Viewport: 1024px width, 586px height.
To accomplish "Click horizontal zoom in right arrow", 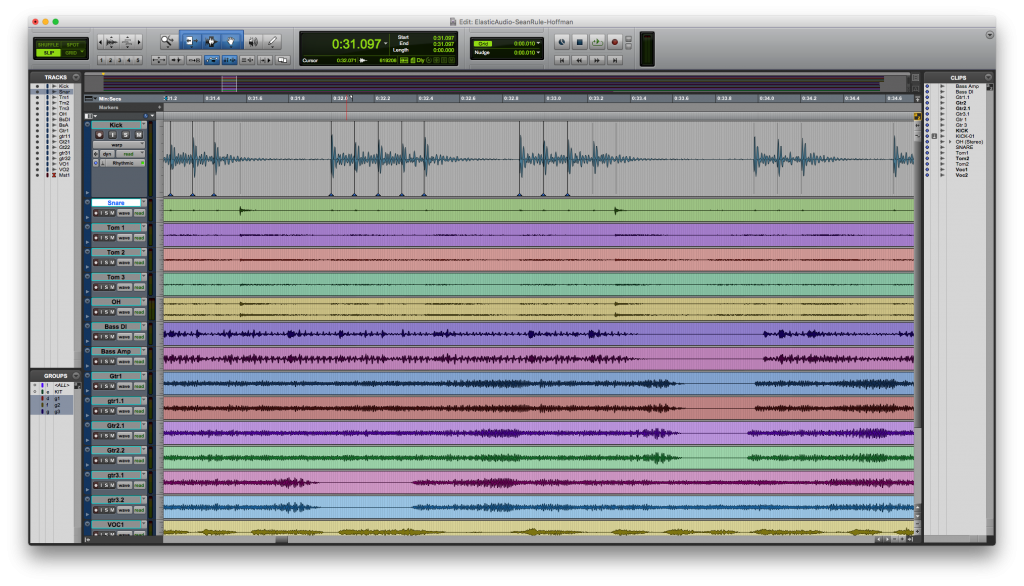I will (139, 42).
